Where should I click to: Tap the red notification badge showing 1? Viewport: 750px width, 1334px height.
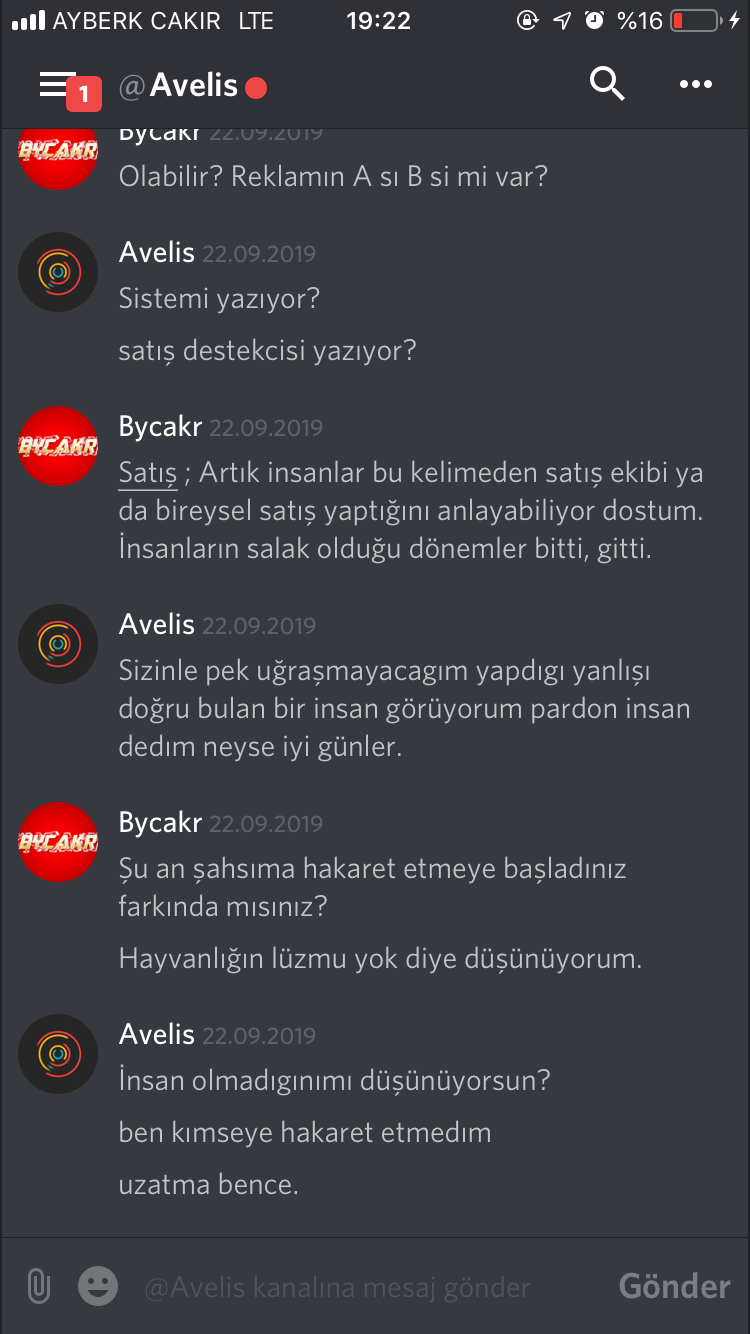(x=84, y=94)
